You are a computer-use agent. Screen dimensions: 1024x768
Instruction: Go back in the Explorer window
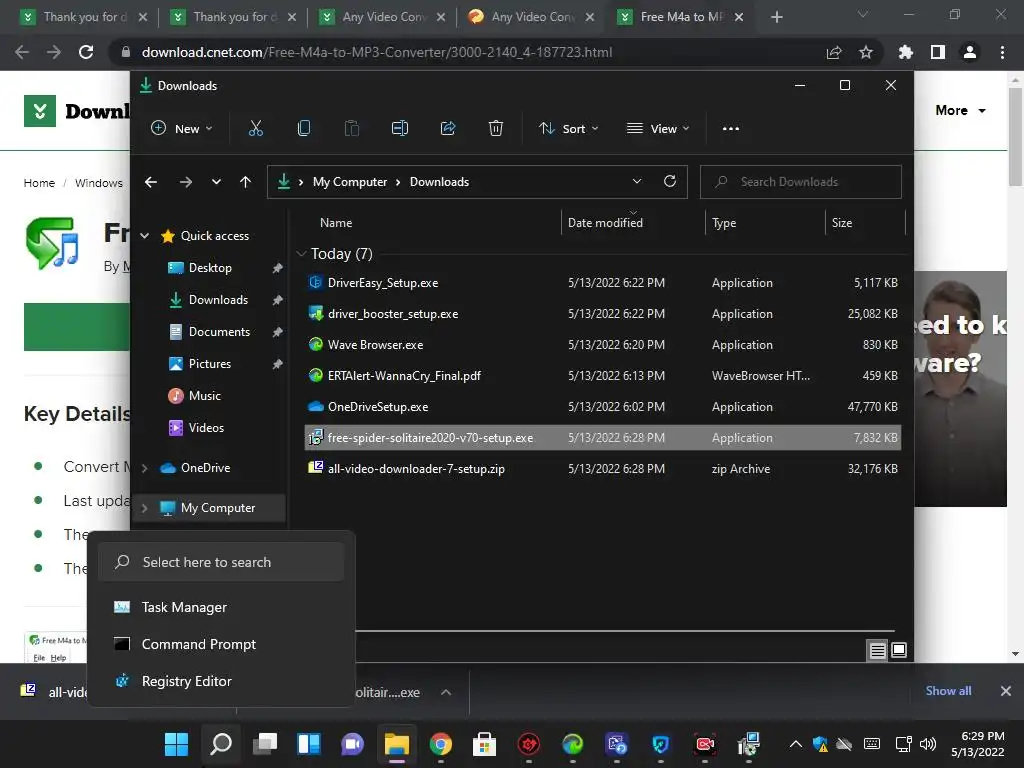click(151, 182)
